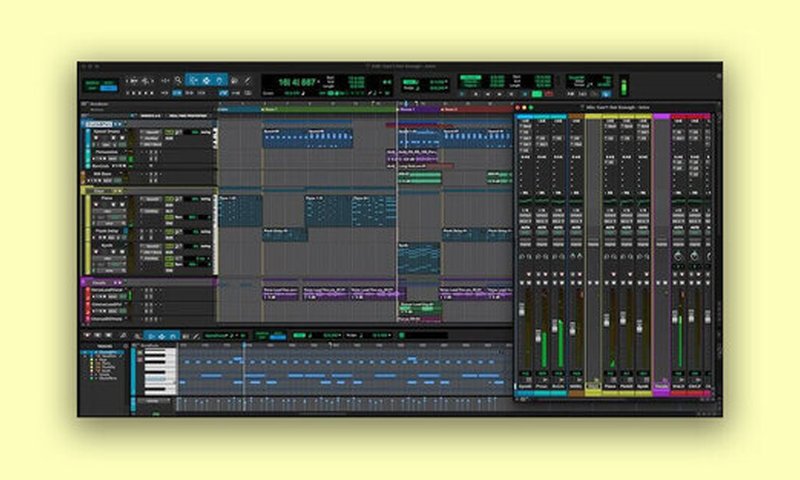Collapse the Vocals folder track
The height and width of the screenshot is (480, 800).
point(84,282)
